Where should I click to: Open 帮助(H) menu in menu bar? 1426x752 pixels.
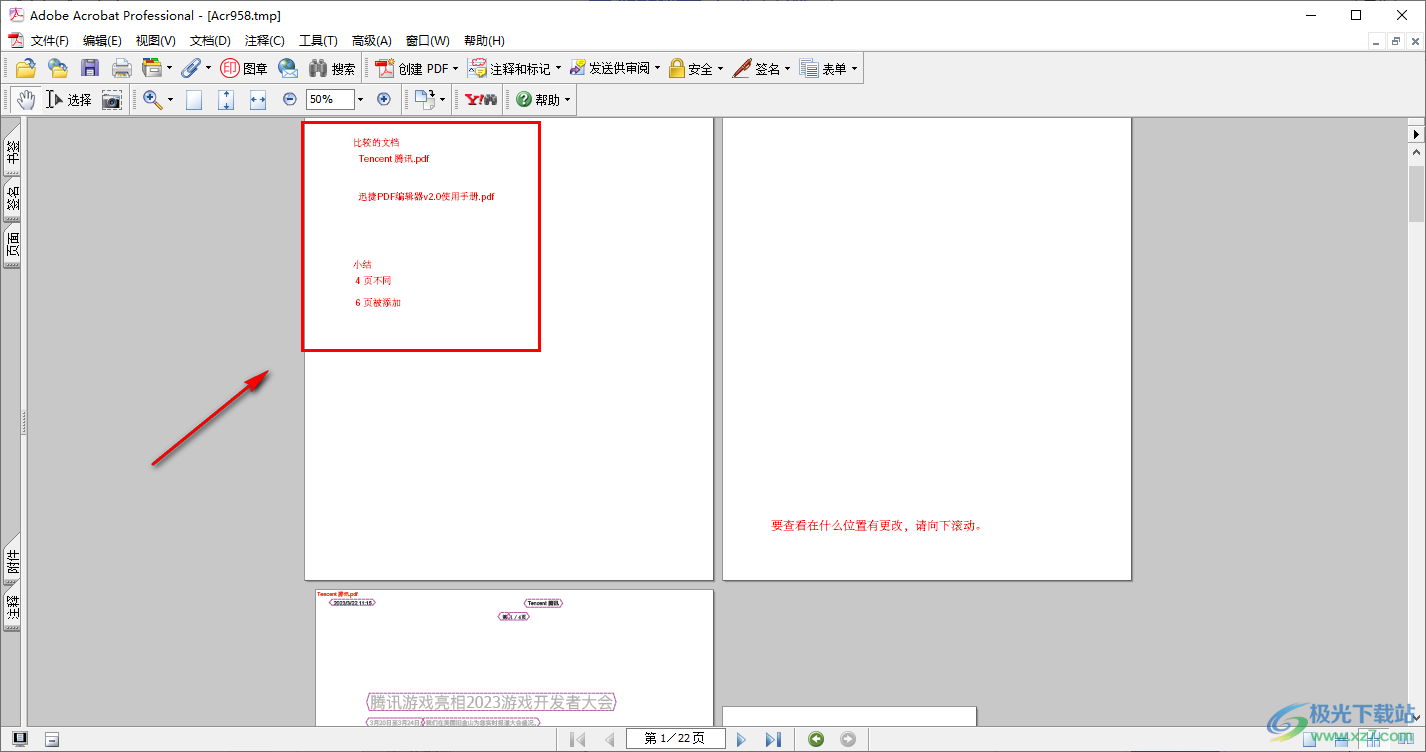[484, 41]
